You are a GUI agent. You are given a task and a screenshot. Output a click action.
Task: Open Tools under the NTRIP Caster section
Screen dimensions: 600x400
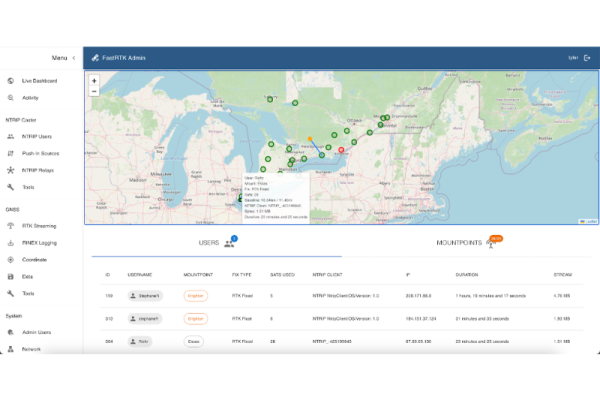(x=28, y=187)
